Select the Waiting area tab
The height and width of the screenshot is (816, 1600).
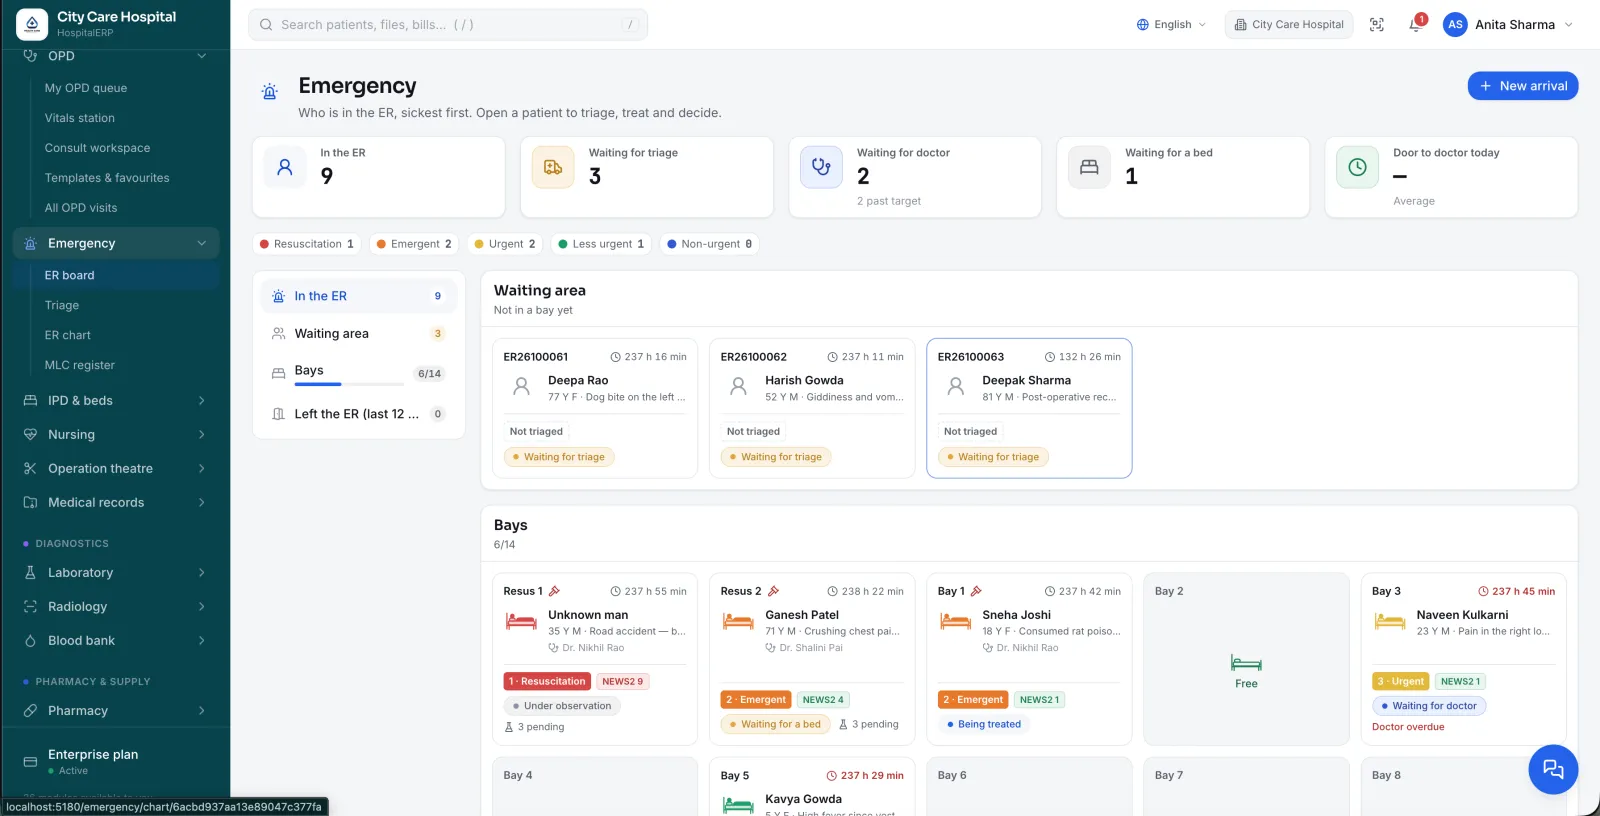359,334
